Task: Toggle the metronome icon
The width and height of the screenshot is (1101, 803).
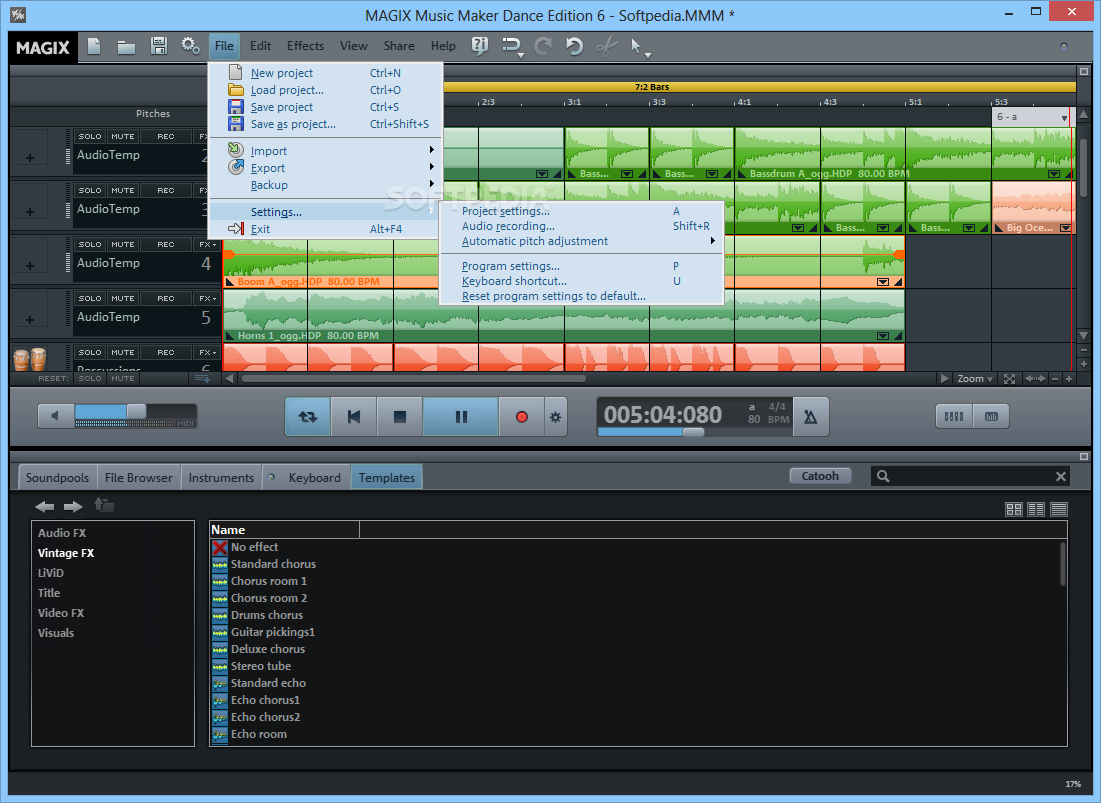Action: coord(810,417)
